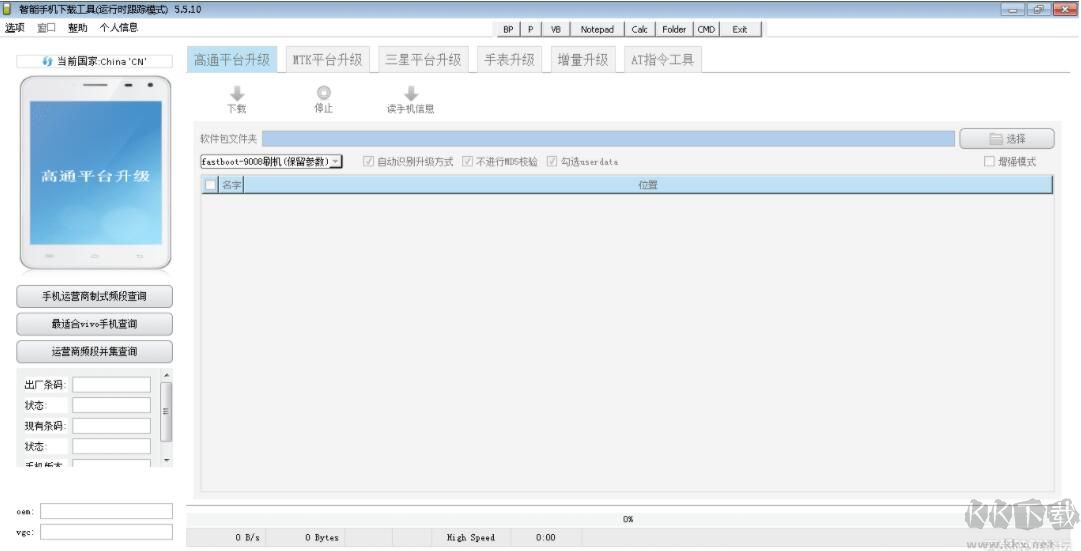Open the 选项 menu
The image size is (1081, 551).
pos(14,28)
